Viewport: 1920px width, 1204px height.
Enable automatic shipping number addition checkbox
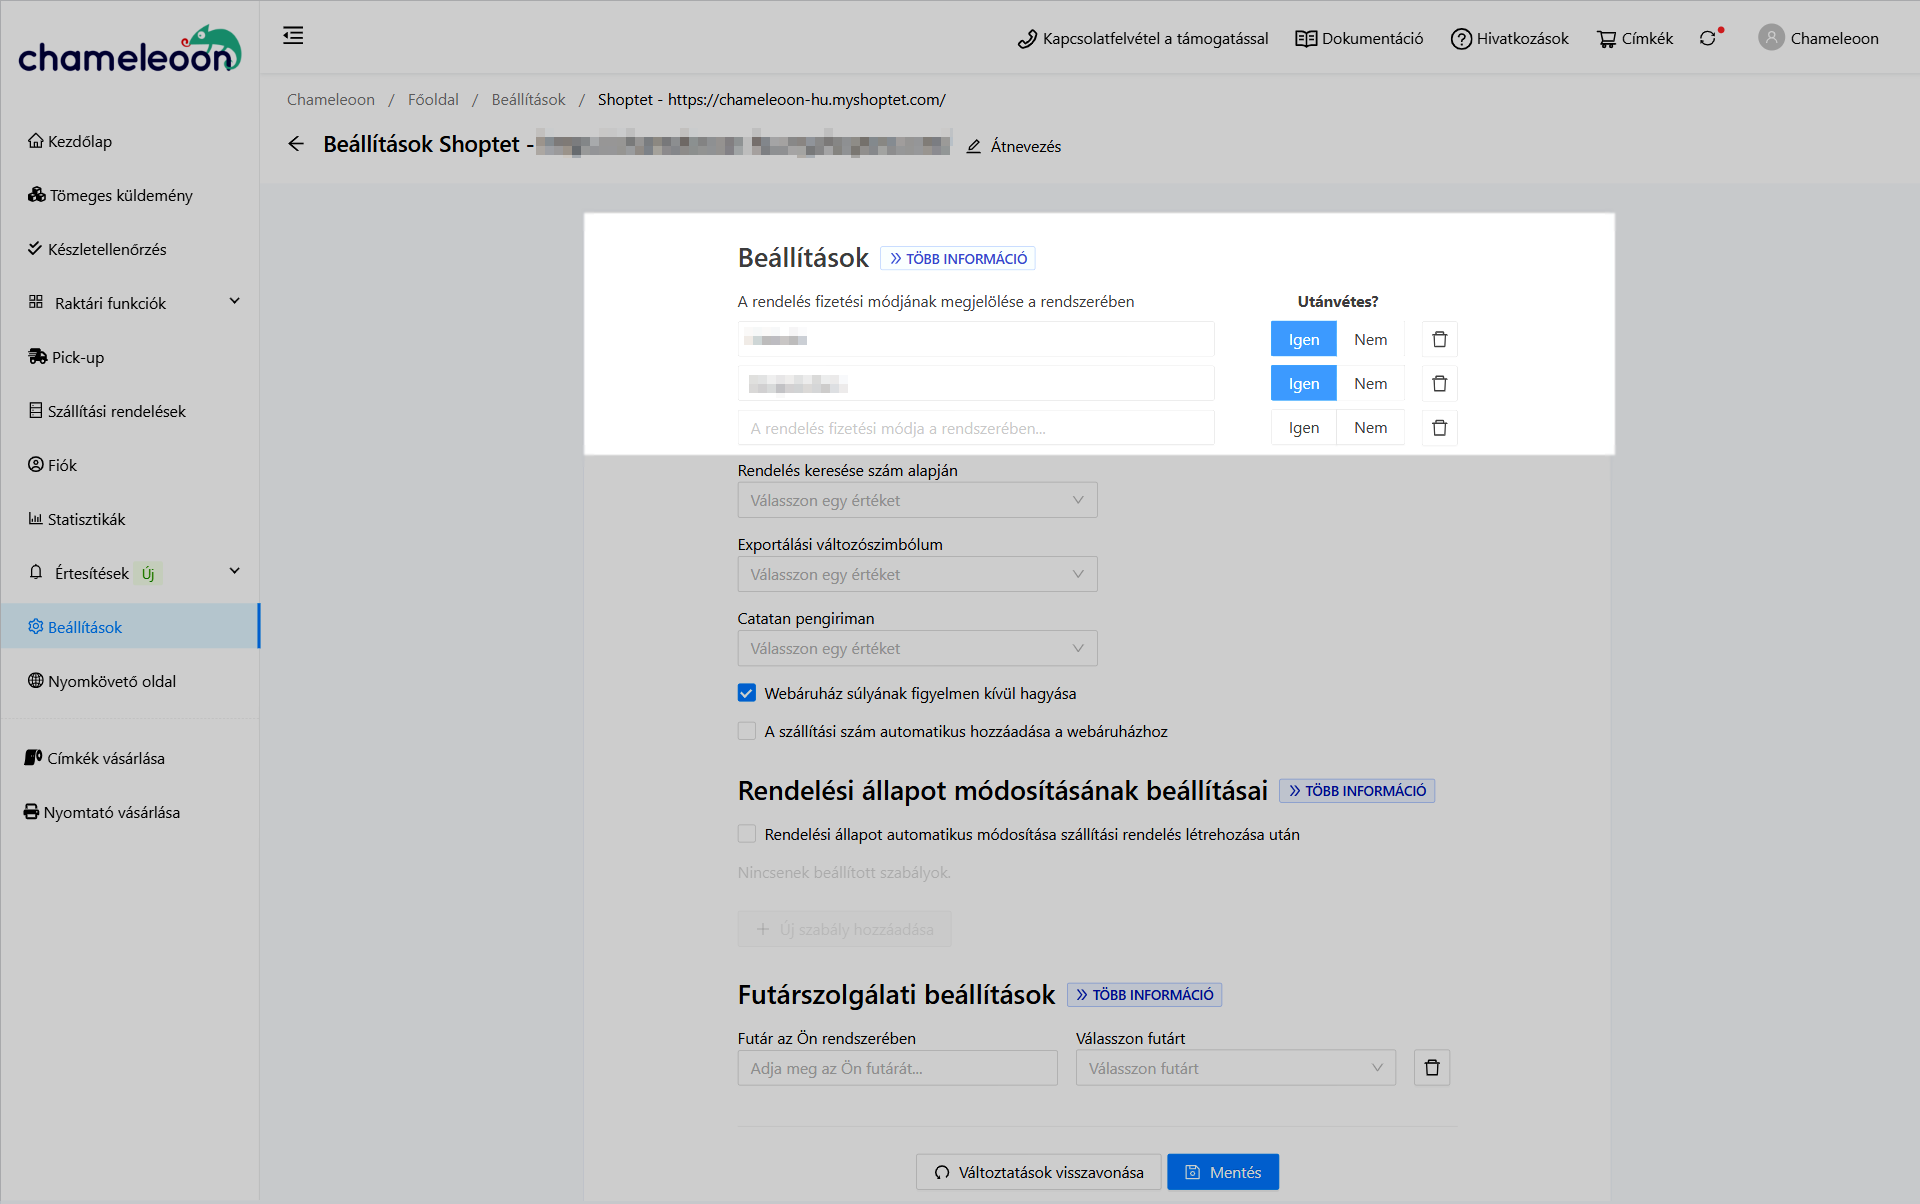(x=747, y=731)
